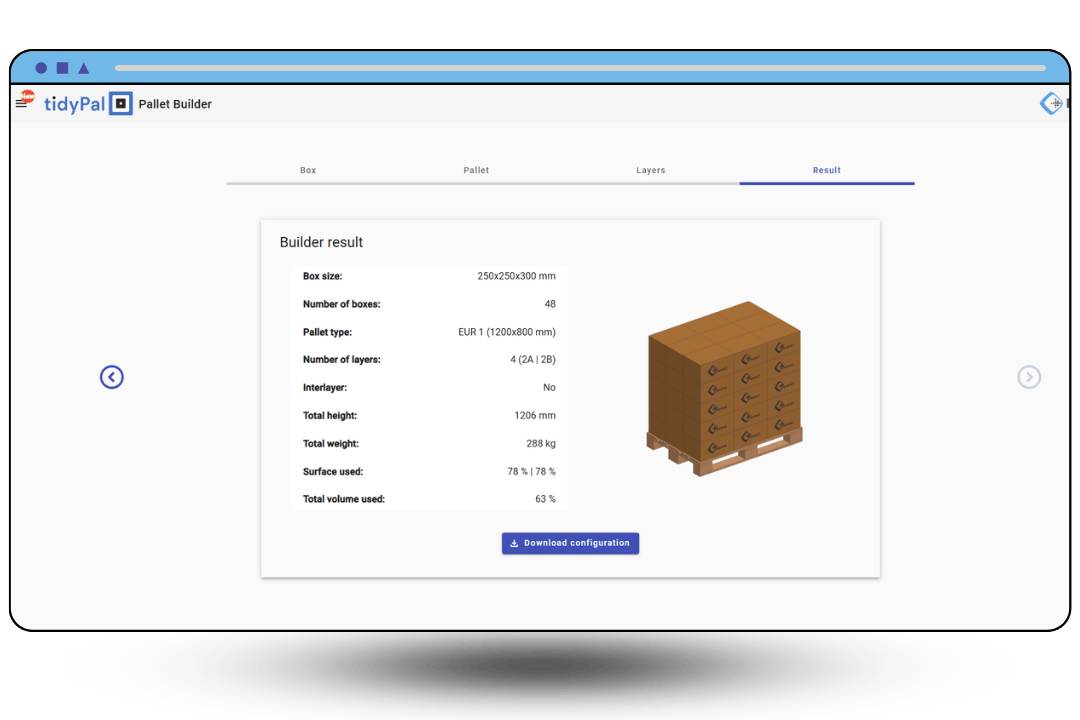1080x720 pixels.
Task: Click the pallet type value EUR 1
Action: pos(507,332)
